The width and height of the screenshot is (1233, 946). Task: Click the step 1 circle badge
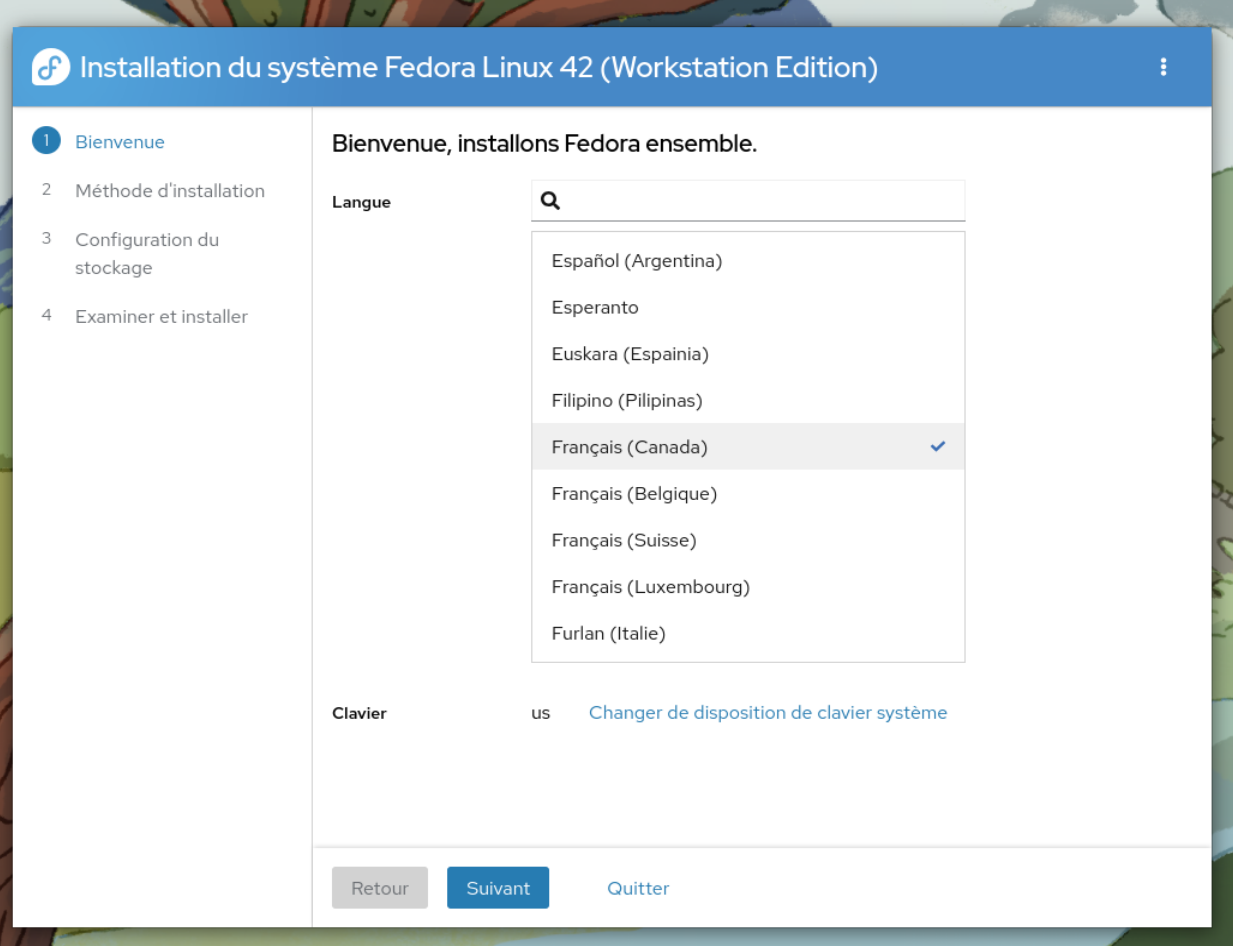46,141
